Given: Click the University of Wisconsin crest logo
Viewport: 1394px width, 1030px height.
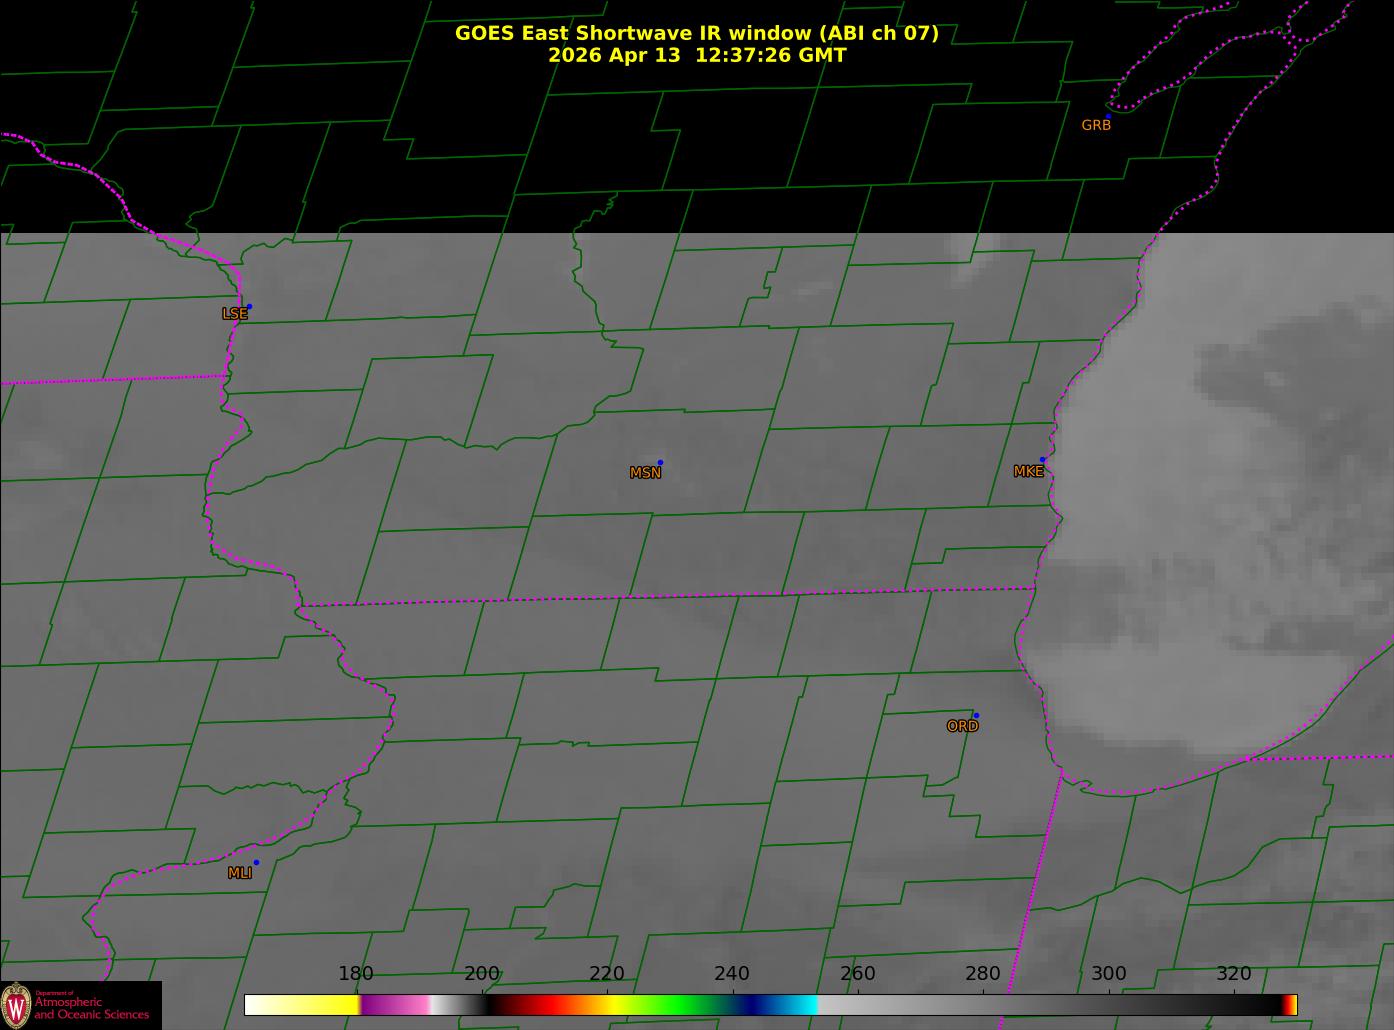Looking at the screenshot, I should pyautogui.click(x=16, y=1005).
